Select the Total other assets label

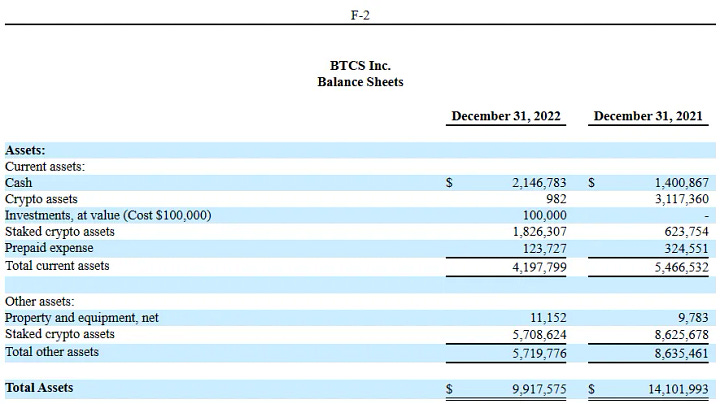pos(52,352)
